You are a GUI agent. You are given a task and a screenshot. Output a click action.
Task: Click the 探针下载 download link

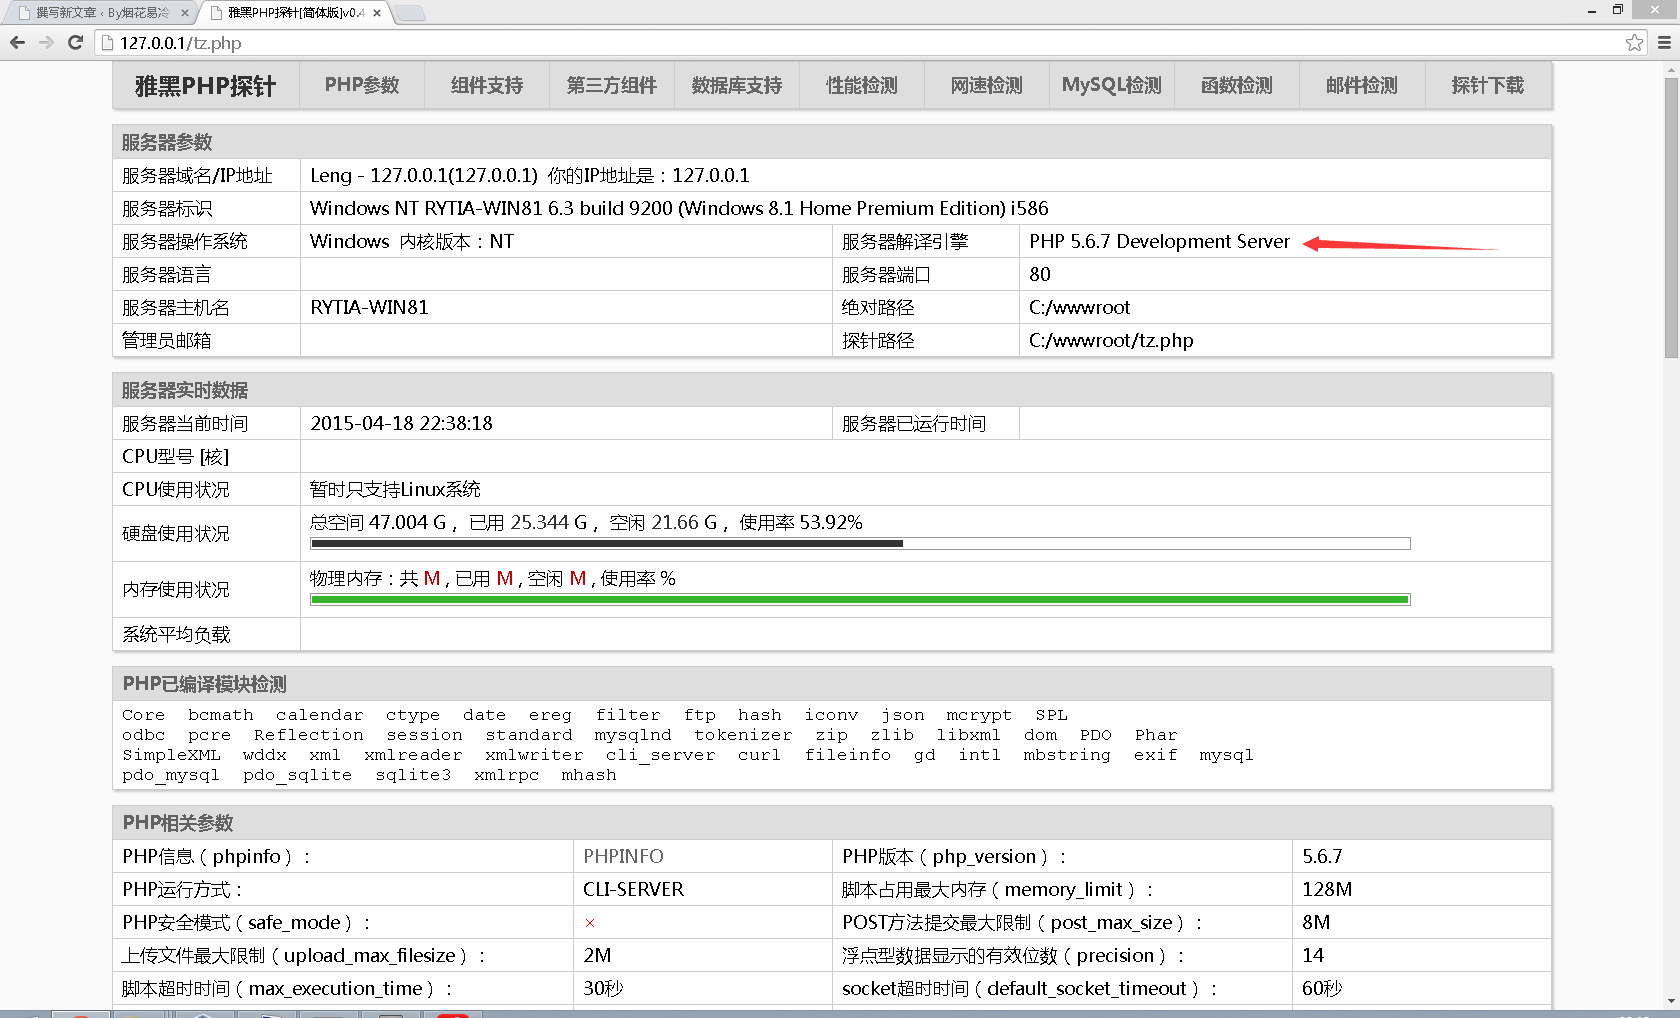[1488, 86]
